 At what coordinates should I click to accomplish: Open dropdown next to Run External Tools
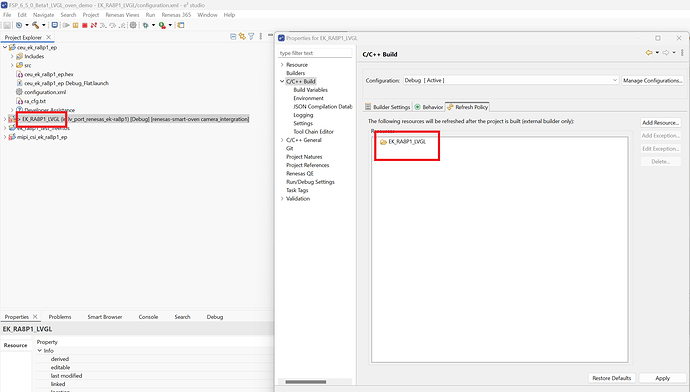pyautogui.click(x=170, y=25)
